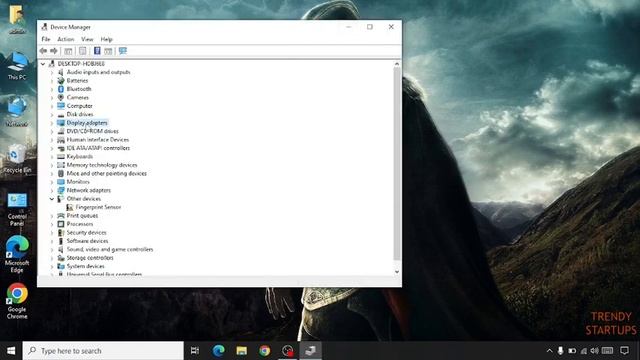The image size is (640, 360).
Task: Expand the Keyboards category
Action: click(x=52, y=157)
